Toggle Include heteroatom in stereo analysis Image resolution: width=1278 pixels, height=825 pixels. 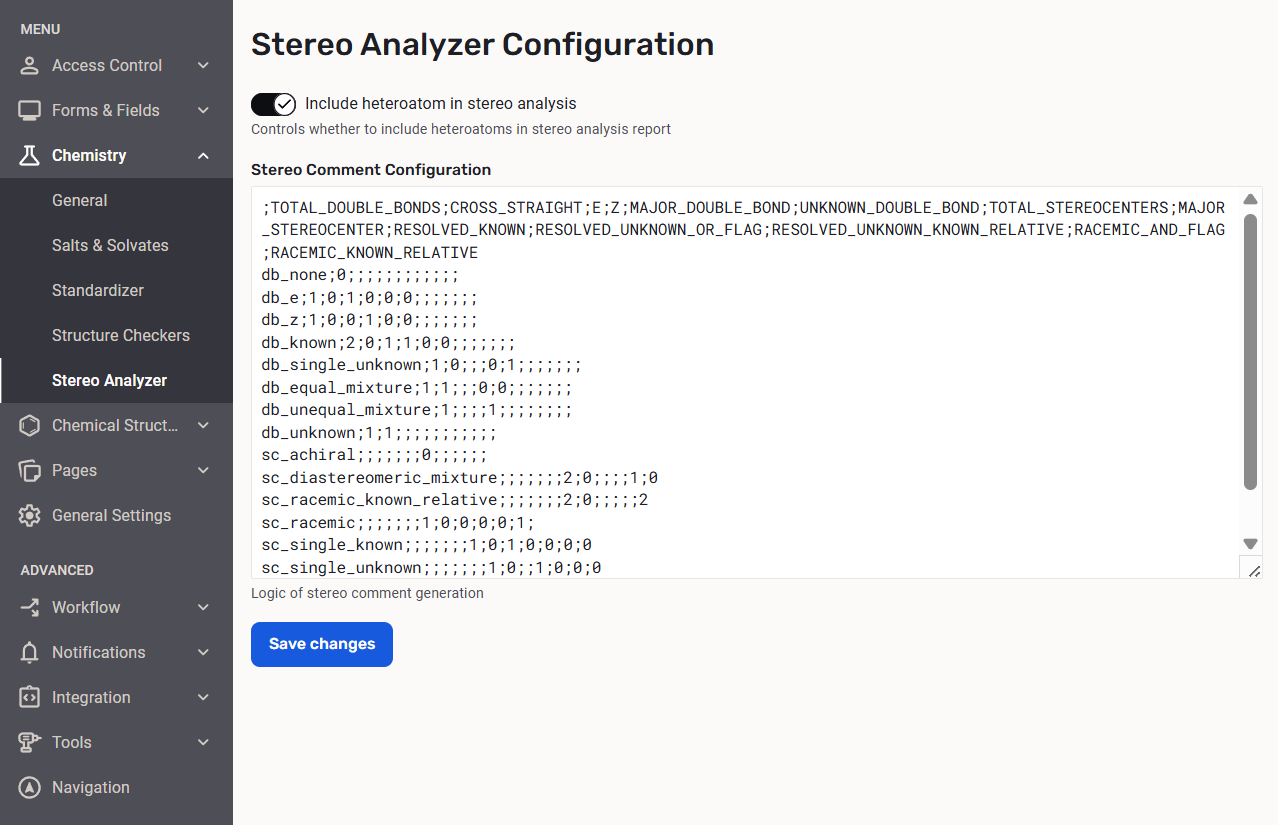tap(273, 104)
